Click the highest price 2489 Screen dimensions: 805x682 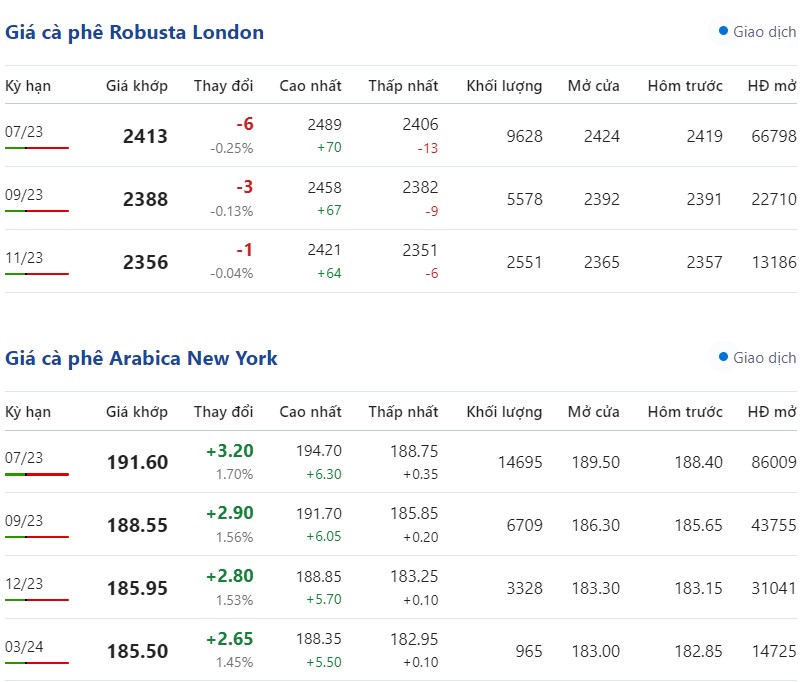324,124
